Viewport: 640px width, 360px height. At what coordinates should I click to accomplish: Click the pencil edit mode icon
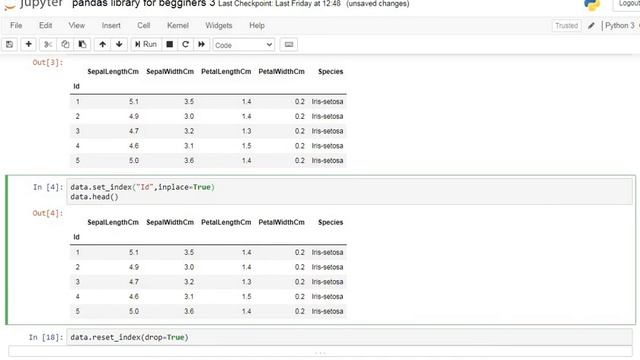pos(591,25)
